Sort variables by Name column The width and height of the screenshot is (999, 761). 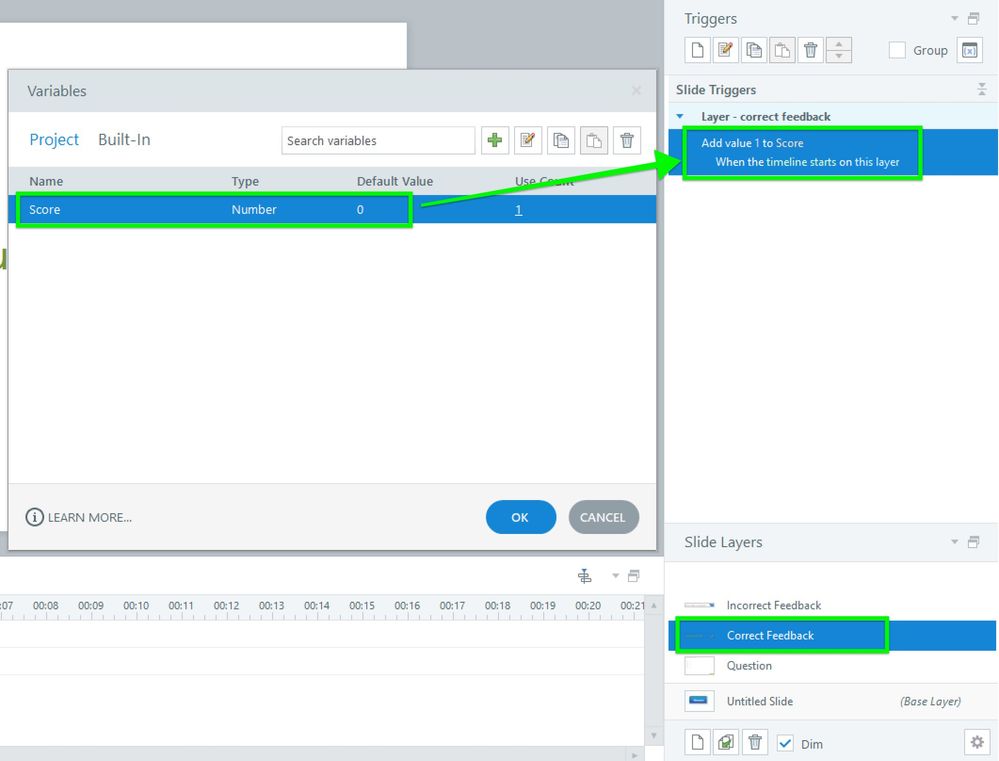(46, 181)
